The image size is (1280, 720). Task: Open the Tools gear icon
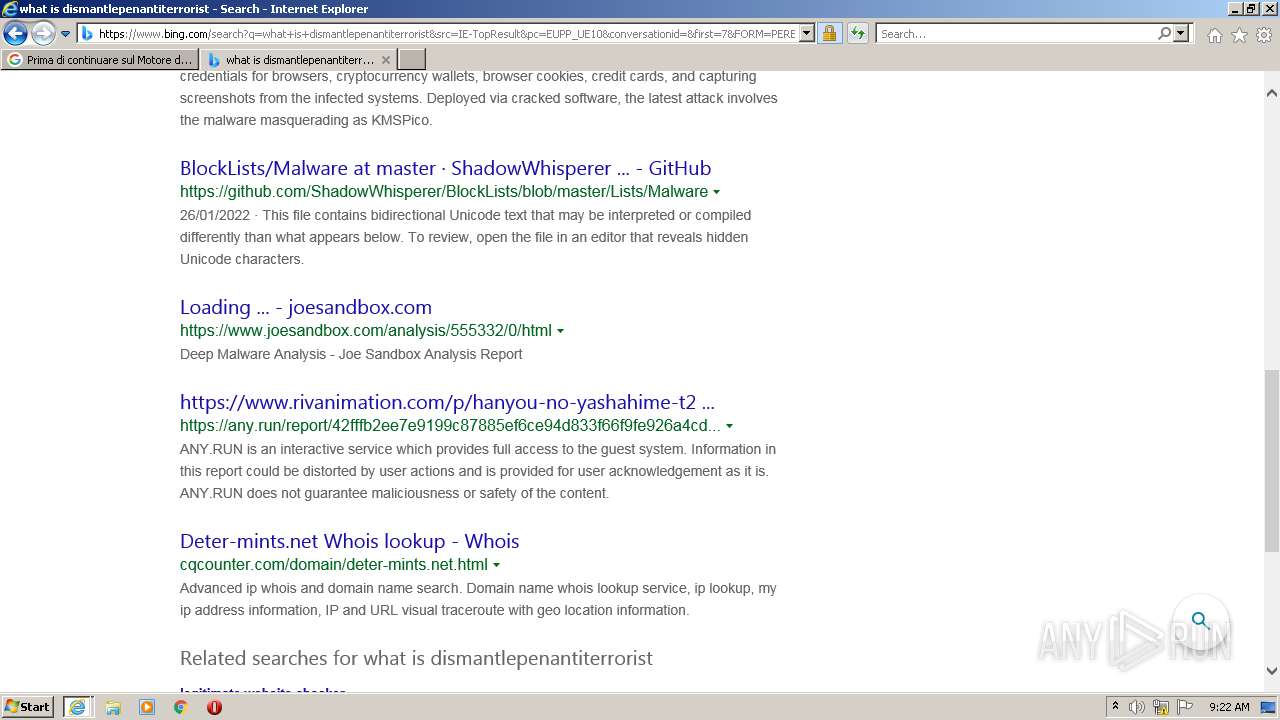1264,35
